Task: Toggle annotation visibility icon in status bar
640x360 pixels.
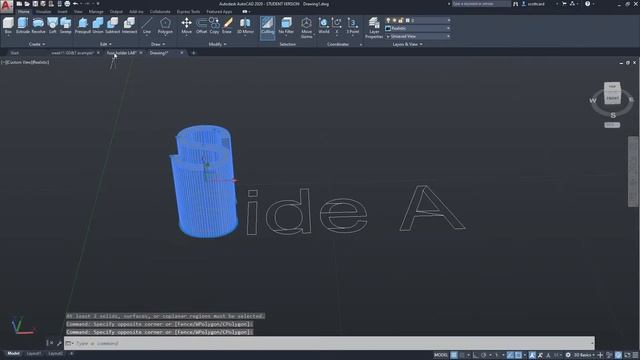Action: (x=532, y=355)
